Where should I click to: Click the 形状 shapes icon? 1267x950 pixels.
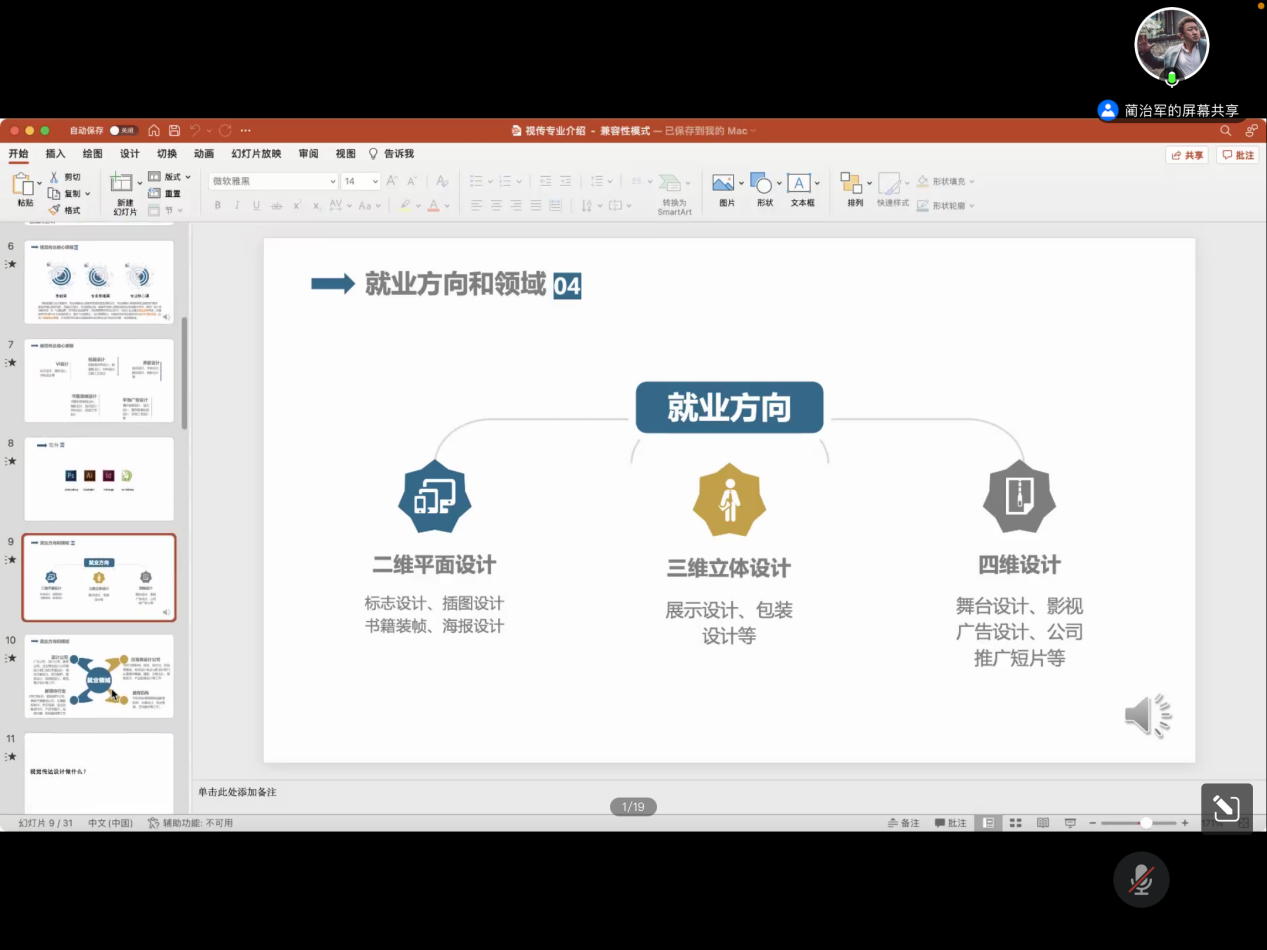(x=762, y=183)
